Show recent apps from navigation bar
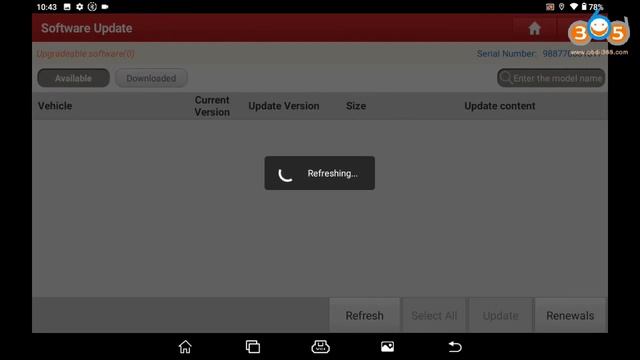This screenshot has height=360, width=640. pos(253,347)
